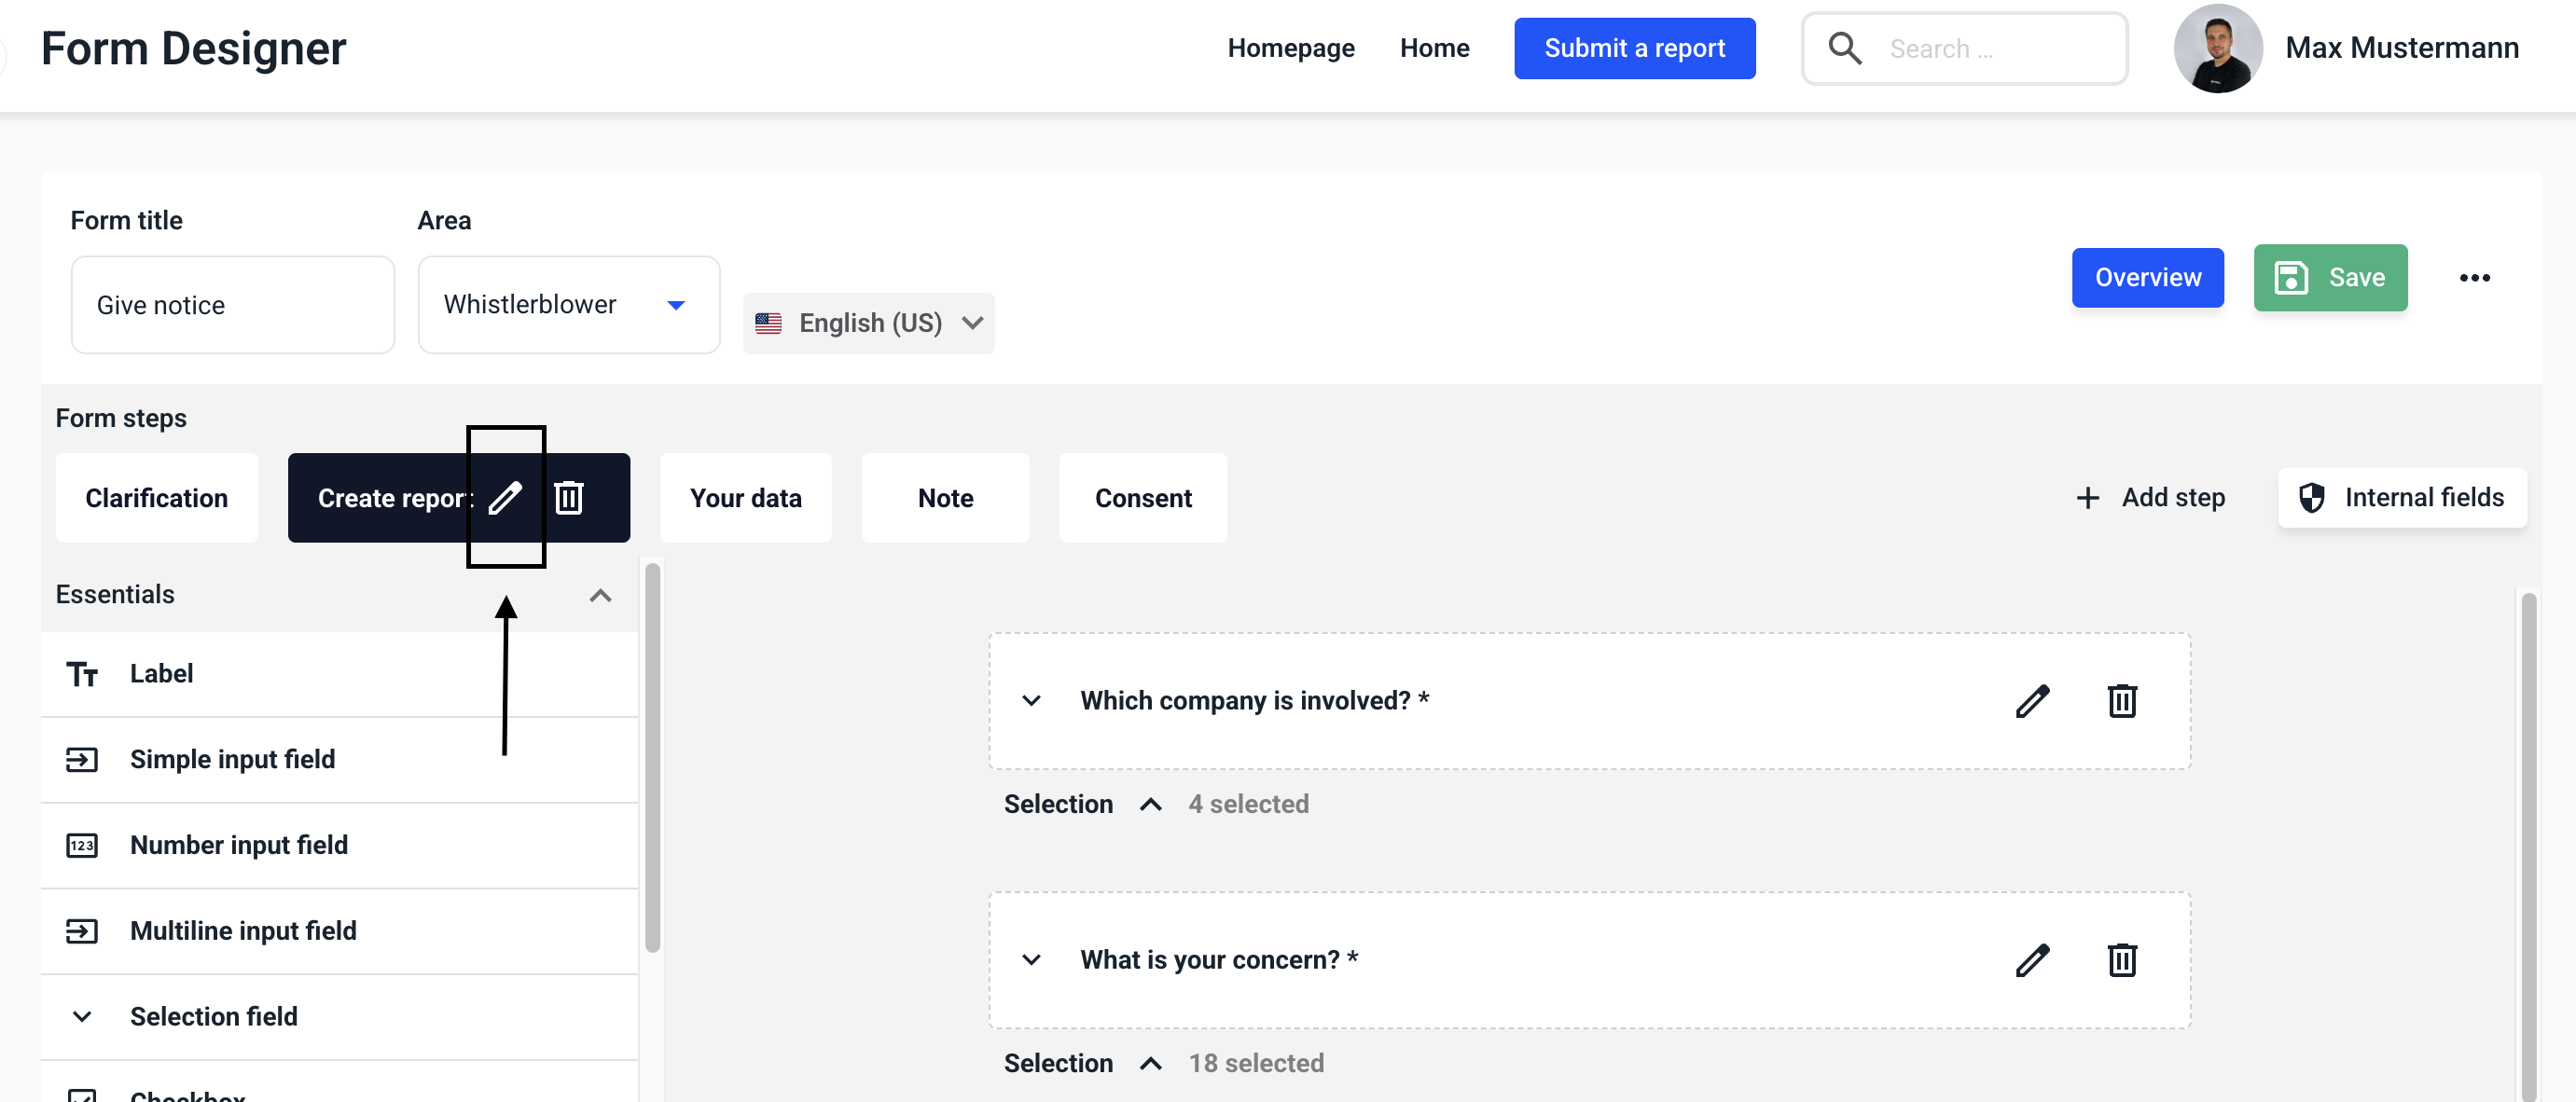Add the Multiline input field element
This screenshot has width=2576, height=1102.
point(243,930)
